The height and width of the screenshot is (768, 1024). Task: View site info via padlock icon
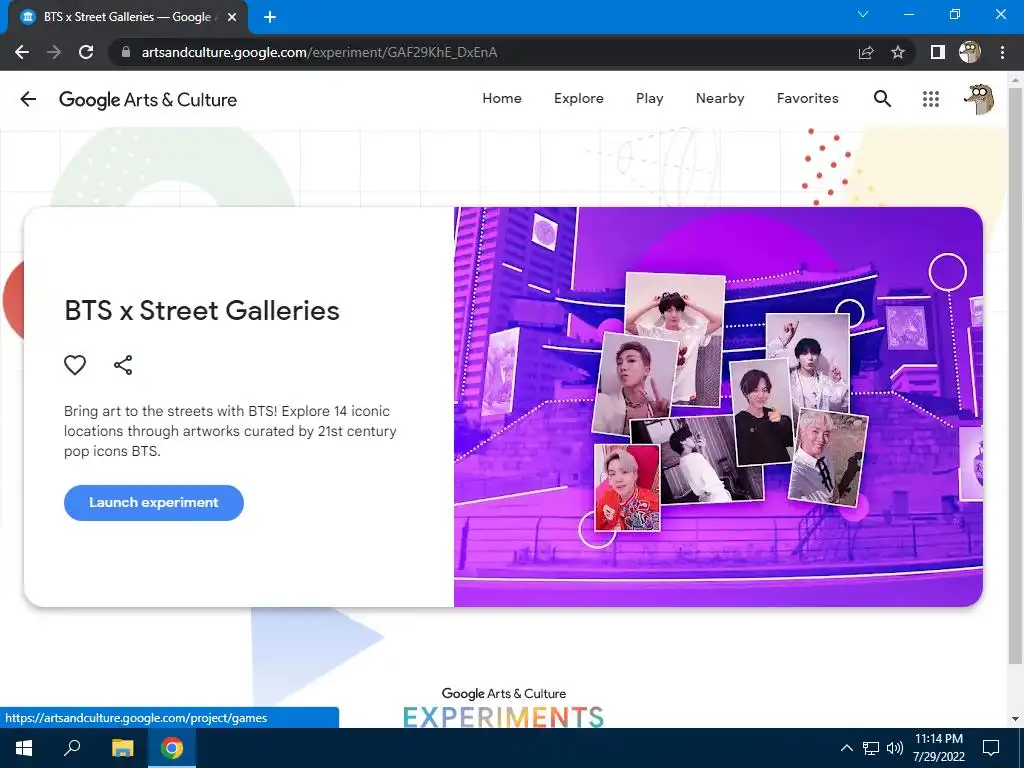point(126,52)
